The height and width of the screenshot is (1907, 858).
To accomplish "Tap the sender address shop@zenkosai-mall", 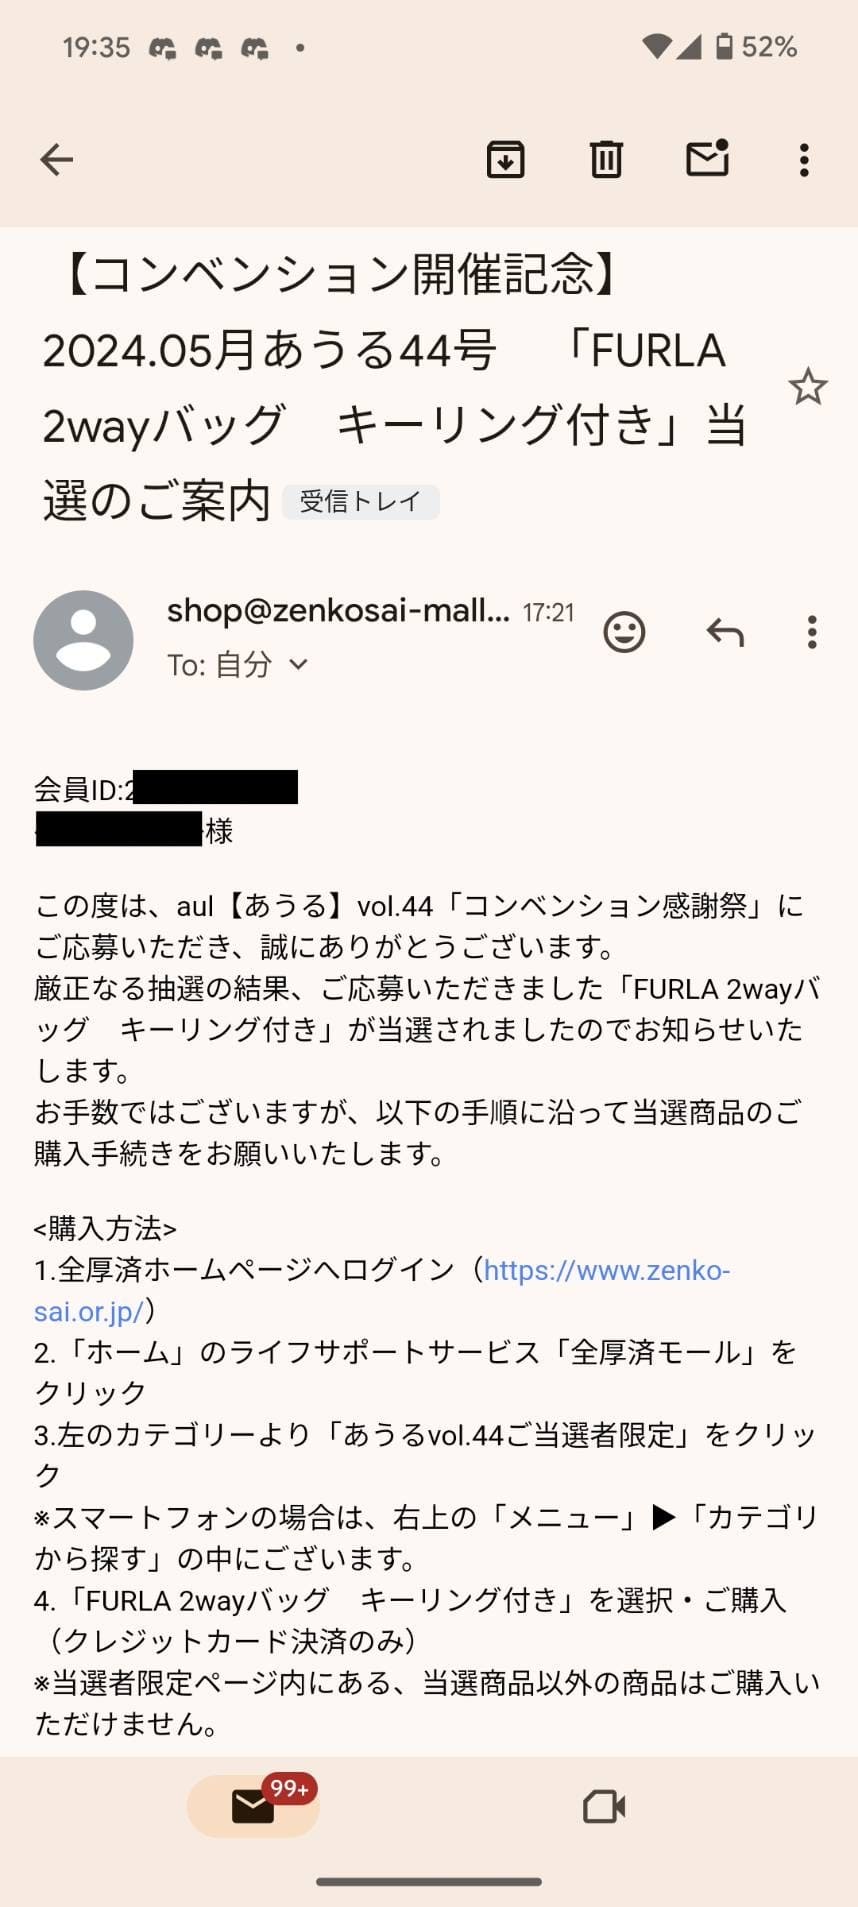I will [x=338, y=610].
